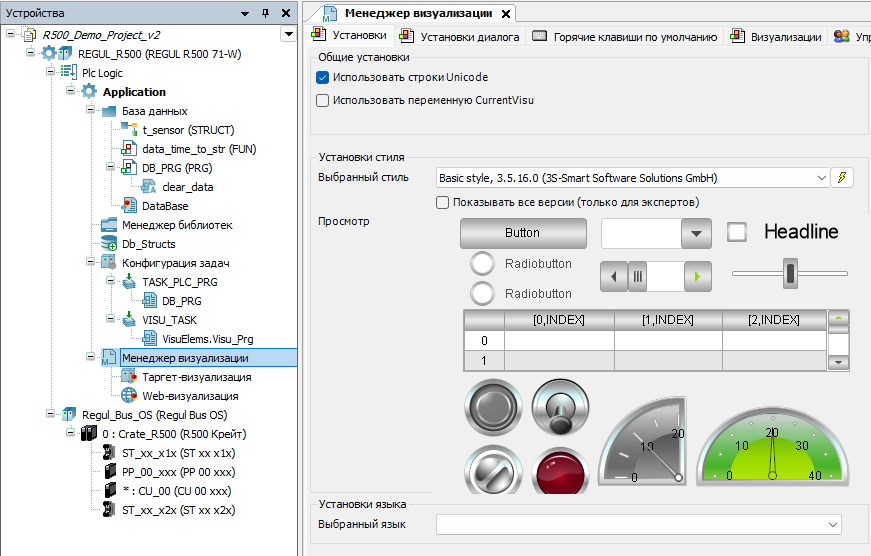Viewport: 871px width, 556px height.
Task: Click the Конфигурация задач icon
Action: [109, 263]
